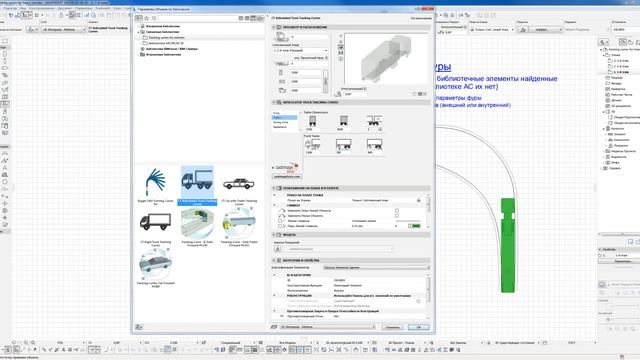Switch library browser to small icon view

247,18
